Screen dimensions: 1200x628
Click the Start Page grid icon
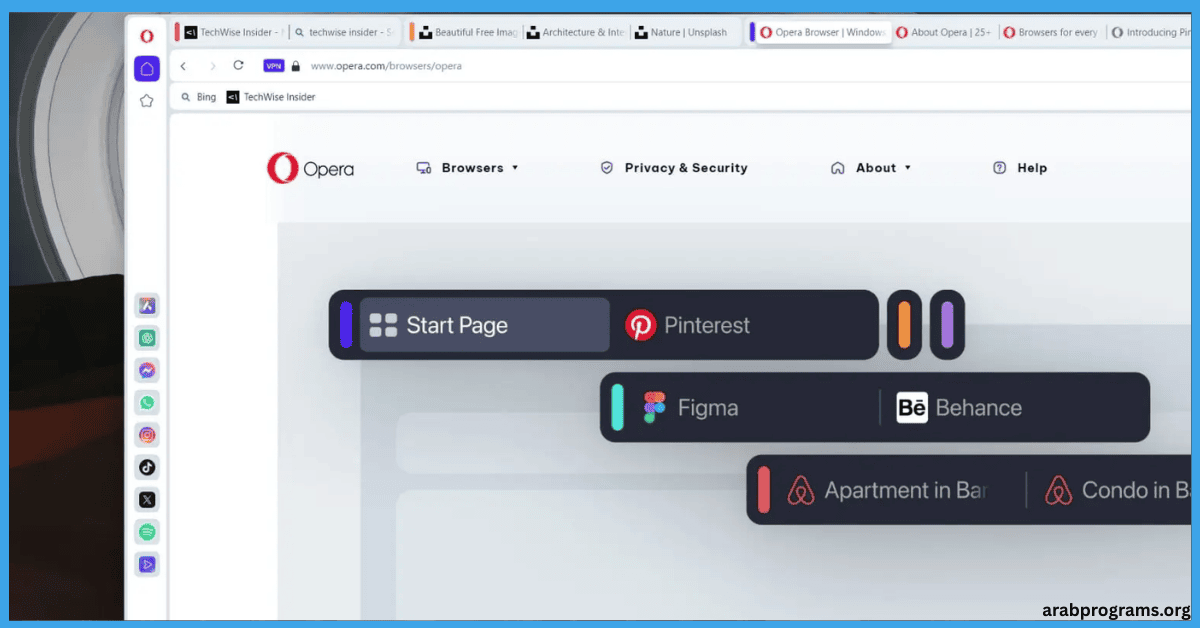coord(383,325)
